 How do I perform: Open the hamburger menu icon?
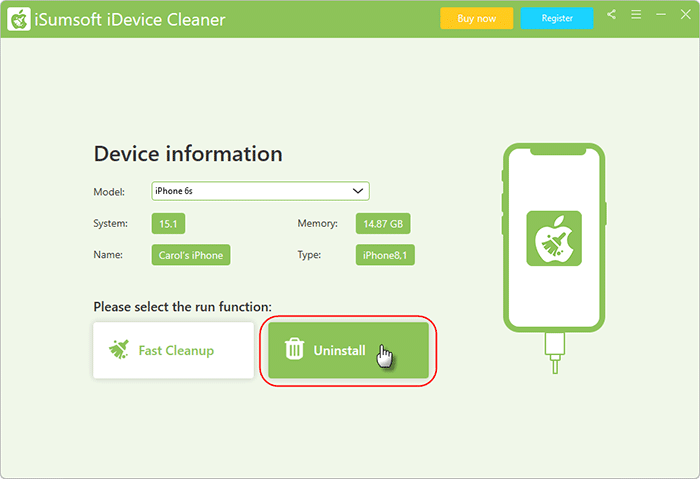(x=636, y=15)
